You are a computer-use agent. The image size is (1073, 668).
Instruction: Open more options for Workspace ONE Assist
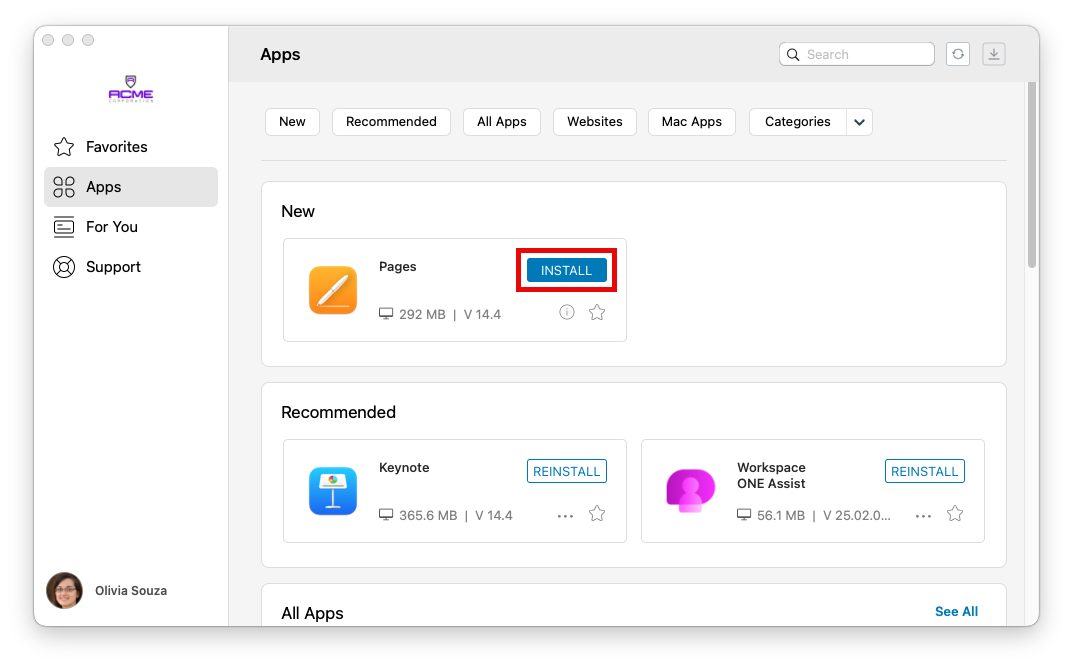(923, 513)
